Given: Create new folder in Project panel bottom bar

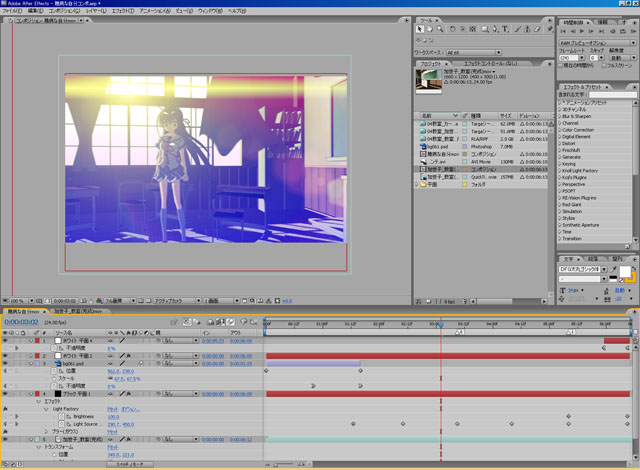Looking at the screenshot, I should click(x=428, y=301).
